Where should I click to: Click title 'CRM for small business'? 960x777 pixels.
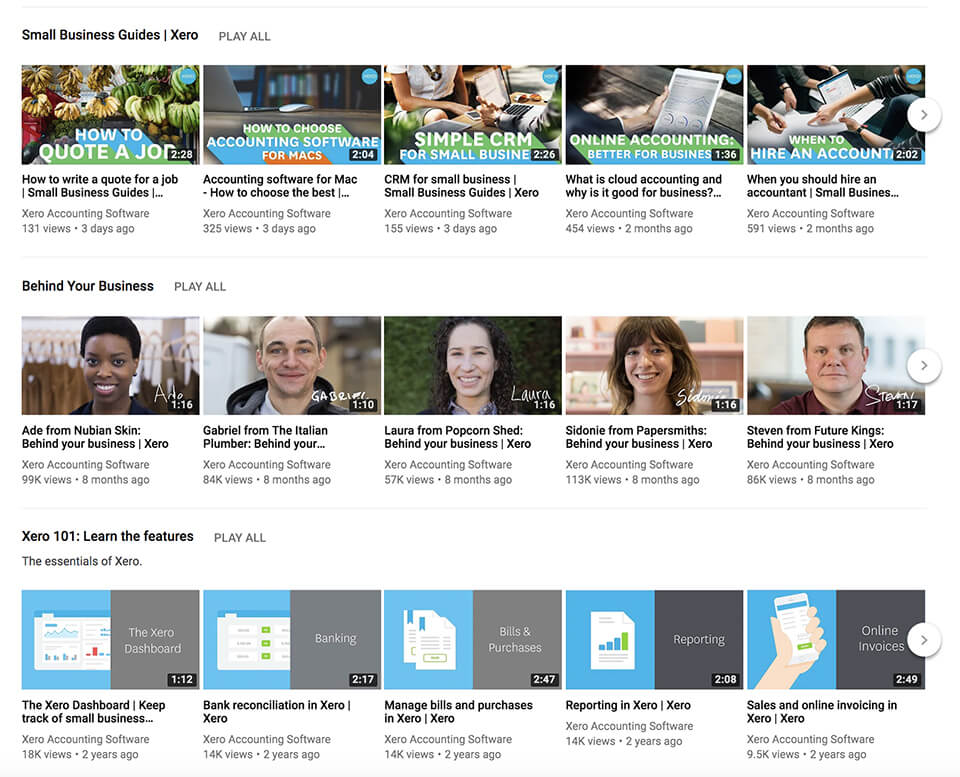(462, 186)
